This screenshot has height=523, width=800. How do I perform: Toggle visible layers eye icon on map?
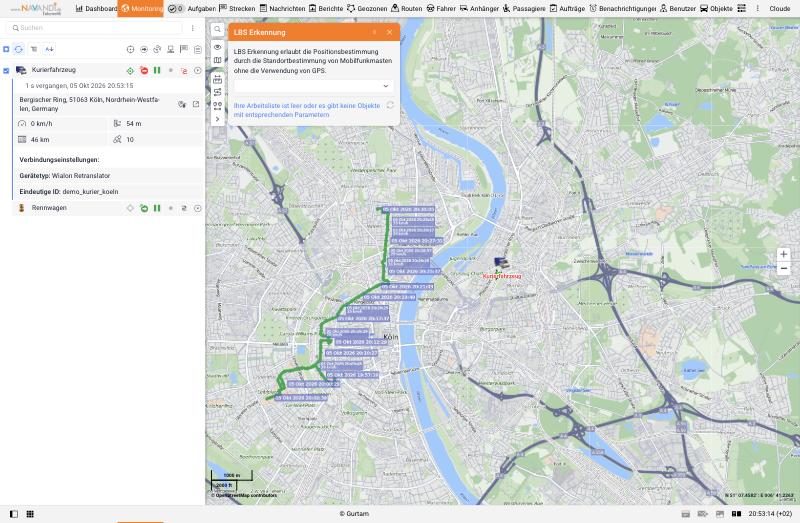tap(217, 47)
